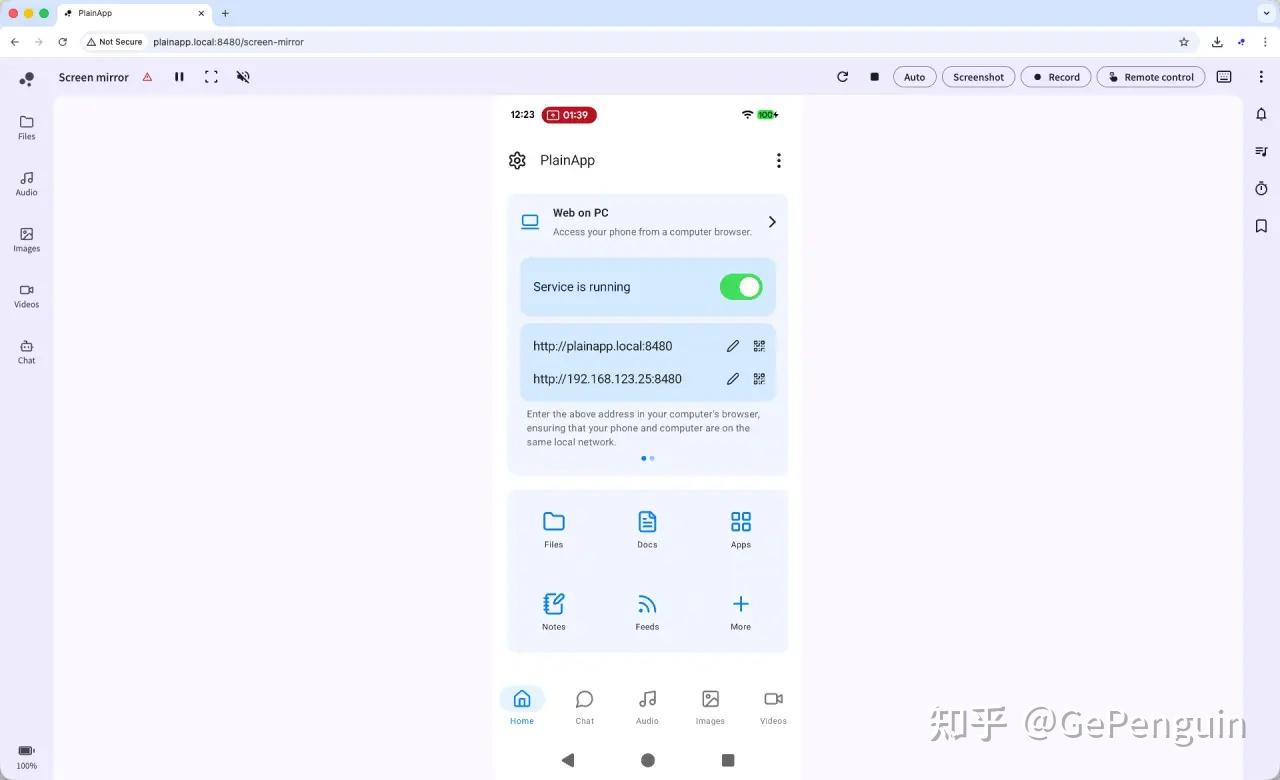Screen dimensions: 1280x780
Task: Turn off the Service is running switch
Action: click(x=741, y=287)
